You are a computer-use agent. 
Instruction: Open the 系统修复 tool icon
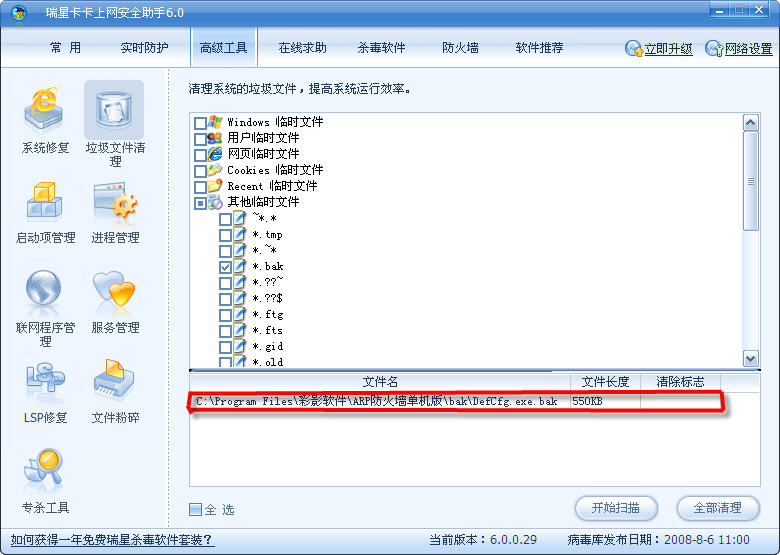(44, 110)
